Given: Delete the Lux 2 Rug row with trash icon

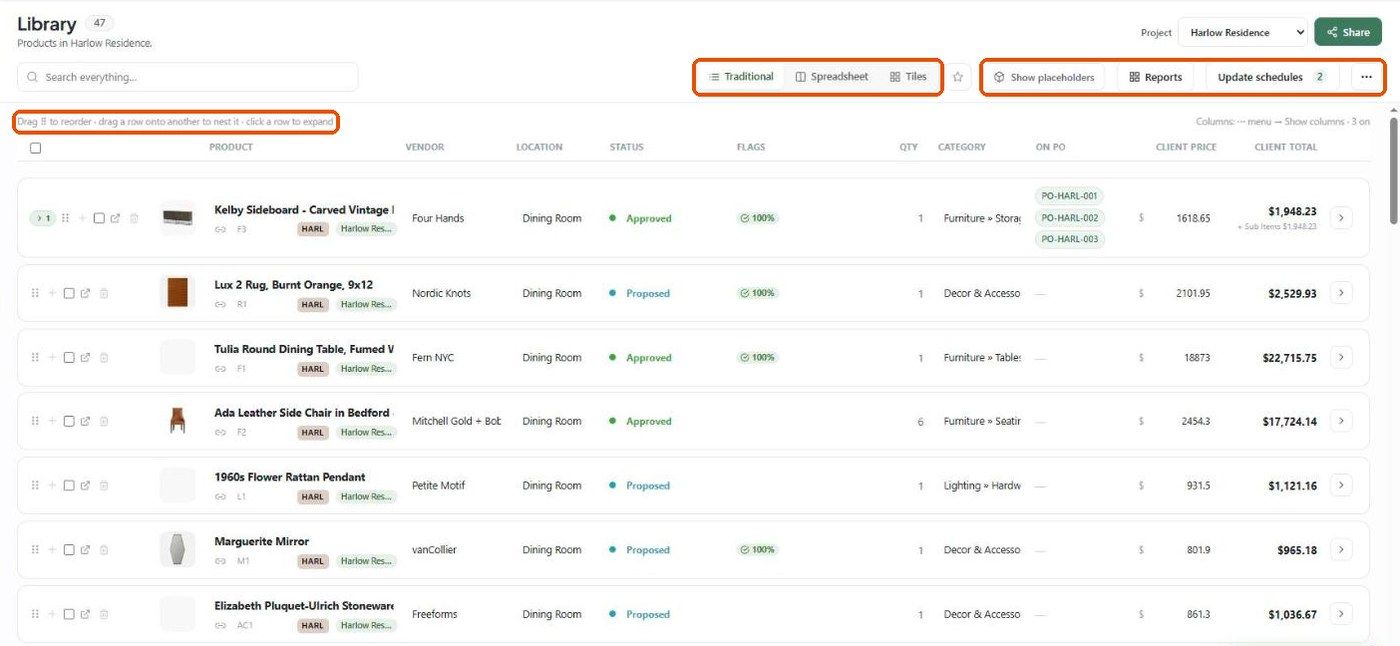Looking at the screenshot, I should coord(104,293).
